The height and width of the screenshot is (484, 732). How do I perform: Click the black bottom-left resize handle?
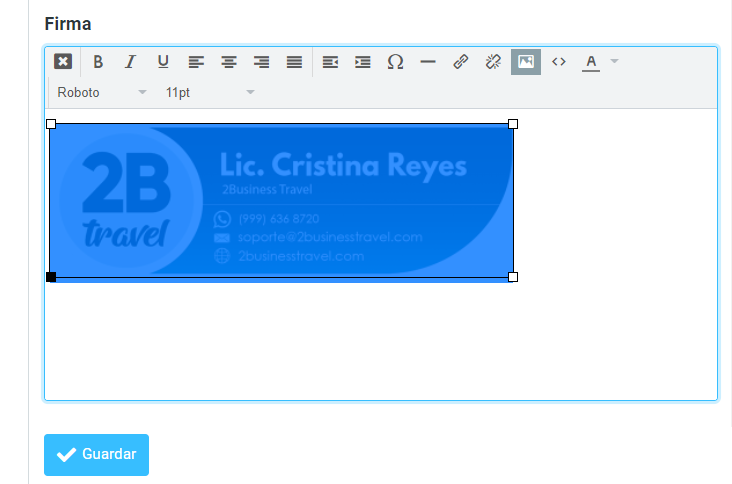51,277
